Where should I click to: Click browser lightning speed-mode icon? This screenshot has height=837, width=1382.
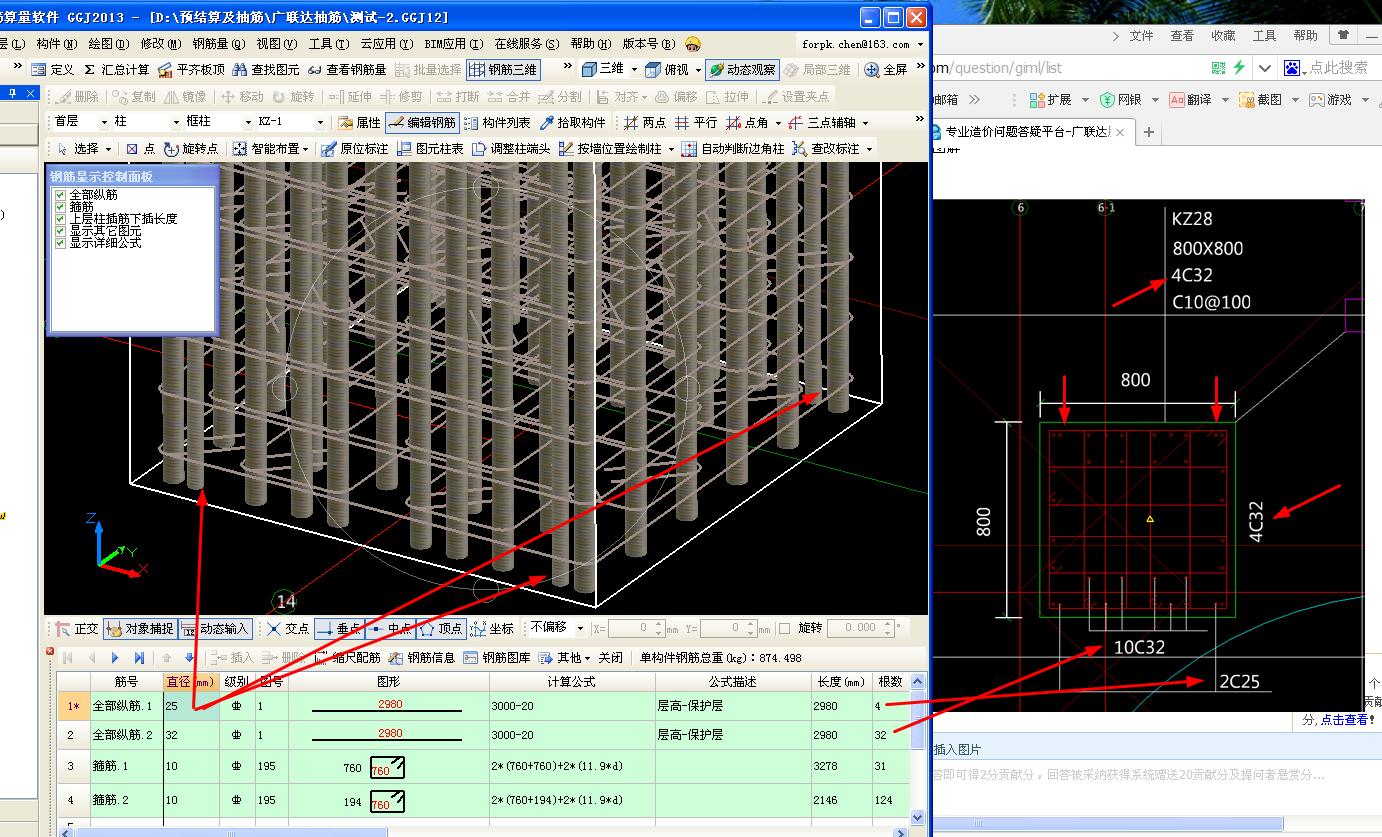pyautogui.click(x=1239, y=68)
